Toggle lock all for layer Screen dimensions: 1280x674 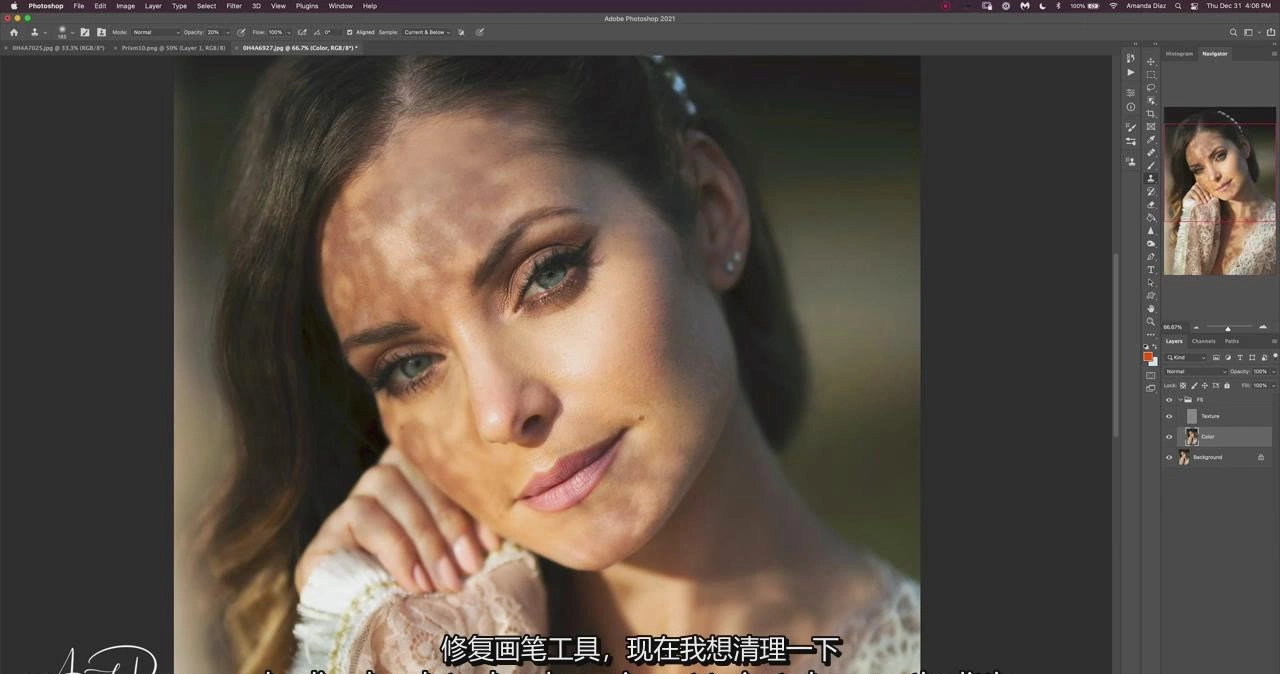1227,386
